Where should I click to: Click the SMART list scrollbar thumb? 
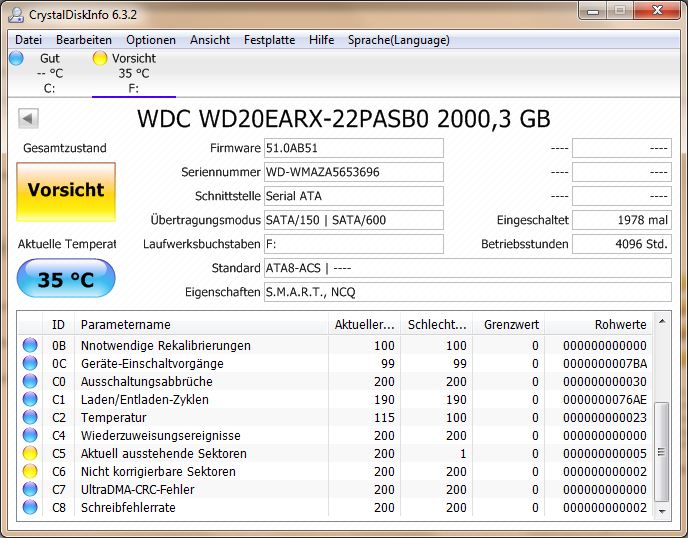[x=662, y=452]
